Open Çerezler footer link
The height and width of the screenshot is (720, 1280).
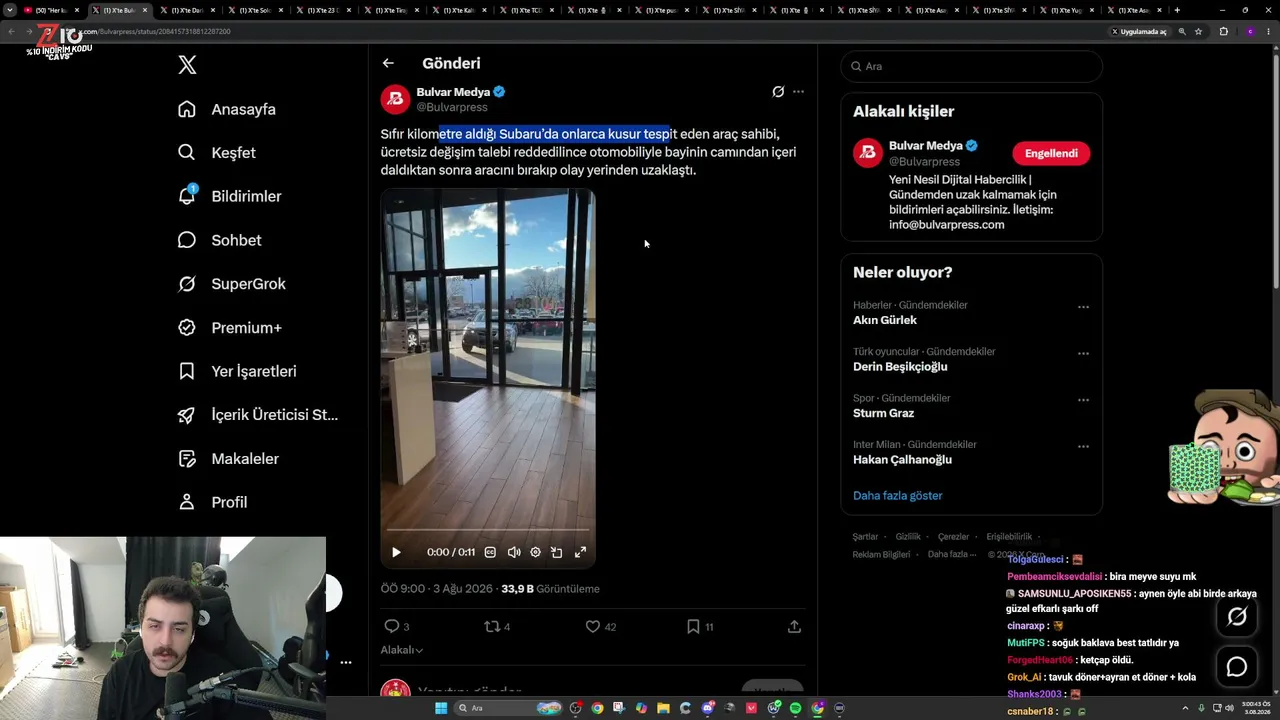pos(953,537)
